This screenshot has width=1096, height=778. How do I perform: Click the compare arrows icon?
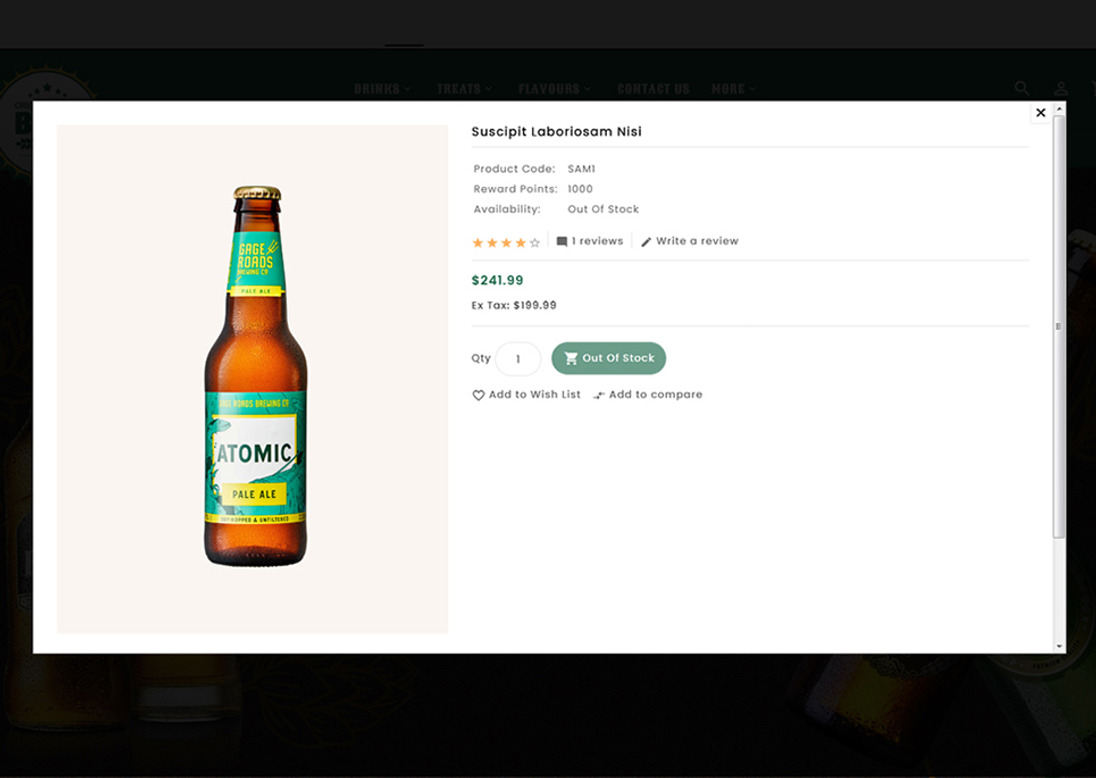coord(599,395)
